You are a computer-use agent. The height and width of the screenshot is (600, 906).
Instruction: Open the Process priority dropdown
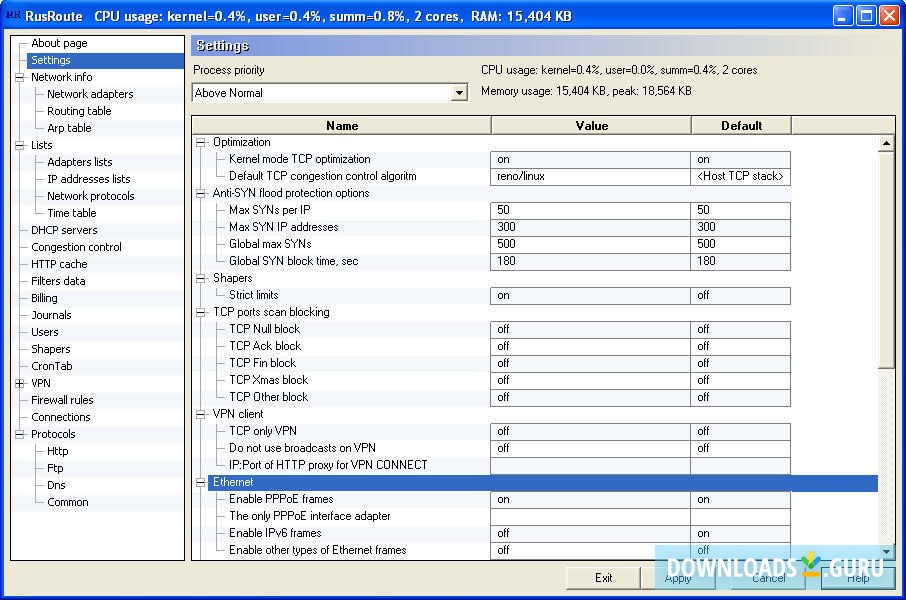pyautogui.click(x=459, y=93)
